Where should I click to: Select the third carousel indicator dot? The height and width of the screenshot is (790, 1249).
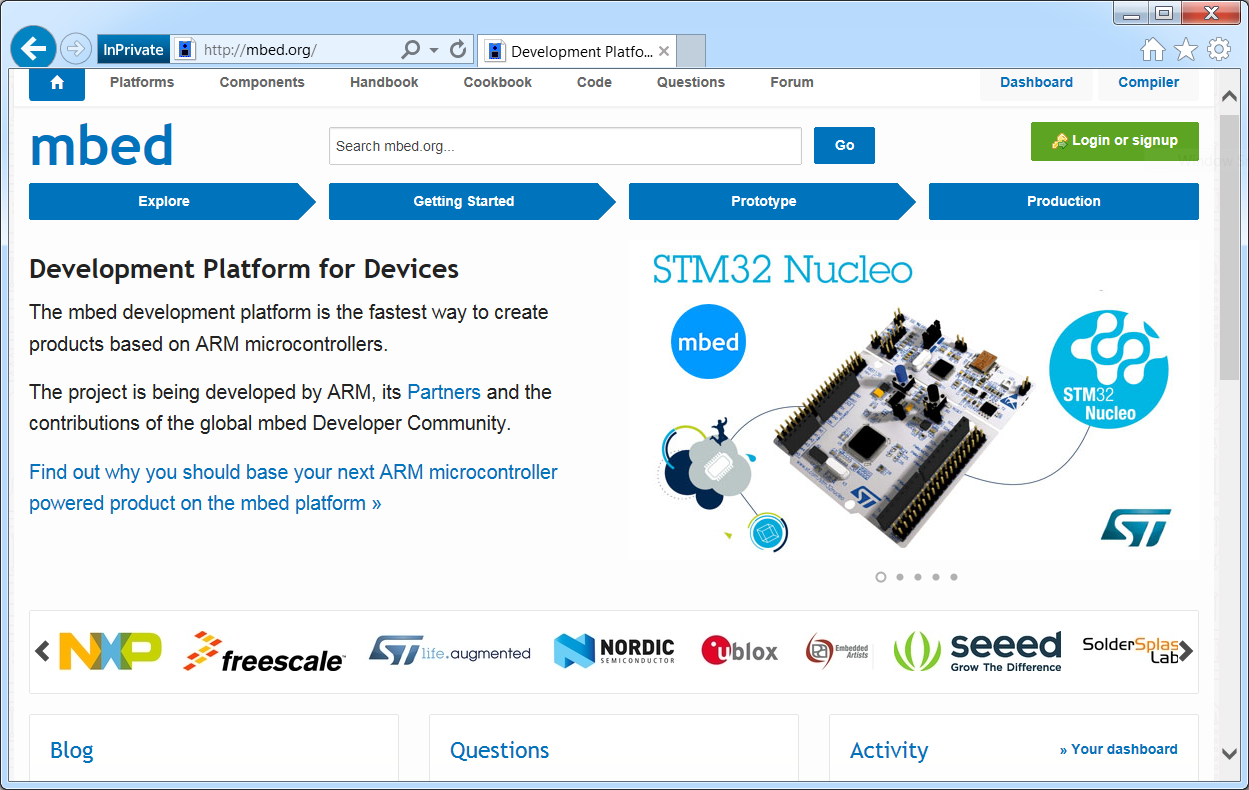[x=918, y=577]
